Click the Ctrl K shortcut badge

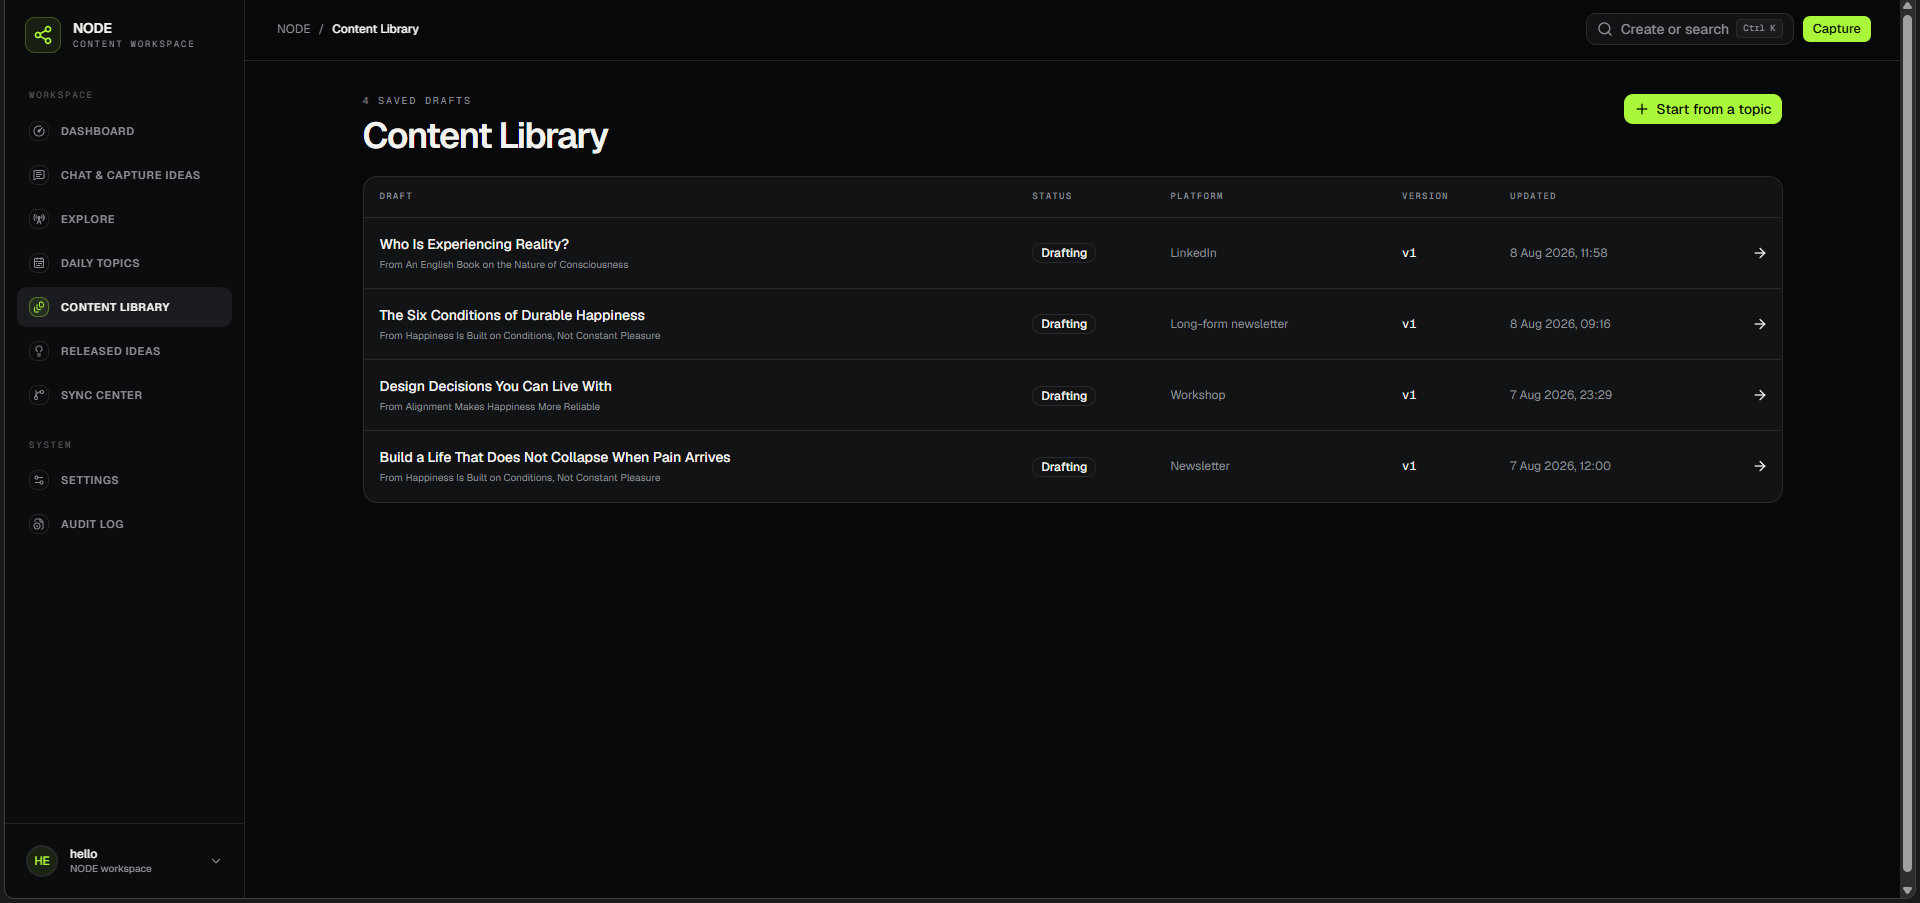(x=1759, y=28)
